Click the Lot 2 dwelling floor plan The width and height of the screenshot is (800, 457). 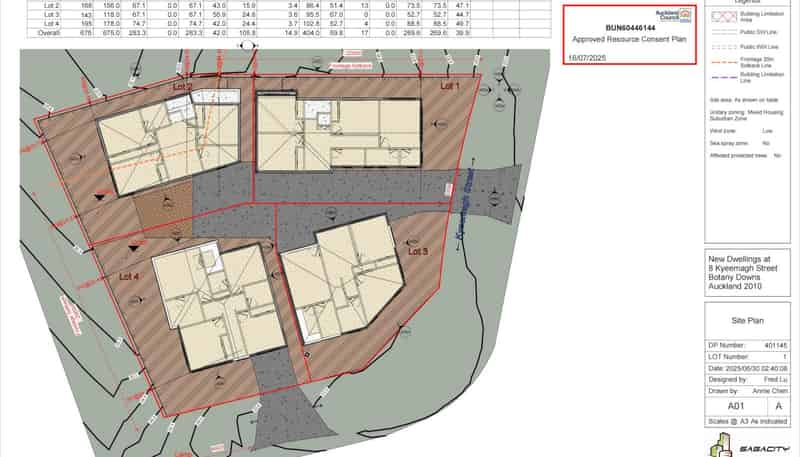169,143
